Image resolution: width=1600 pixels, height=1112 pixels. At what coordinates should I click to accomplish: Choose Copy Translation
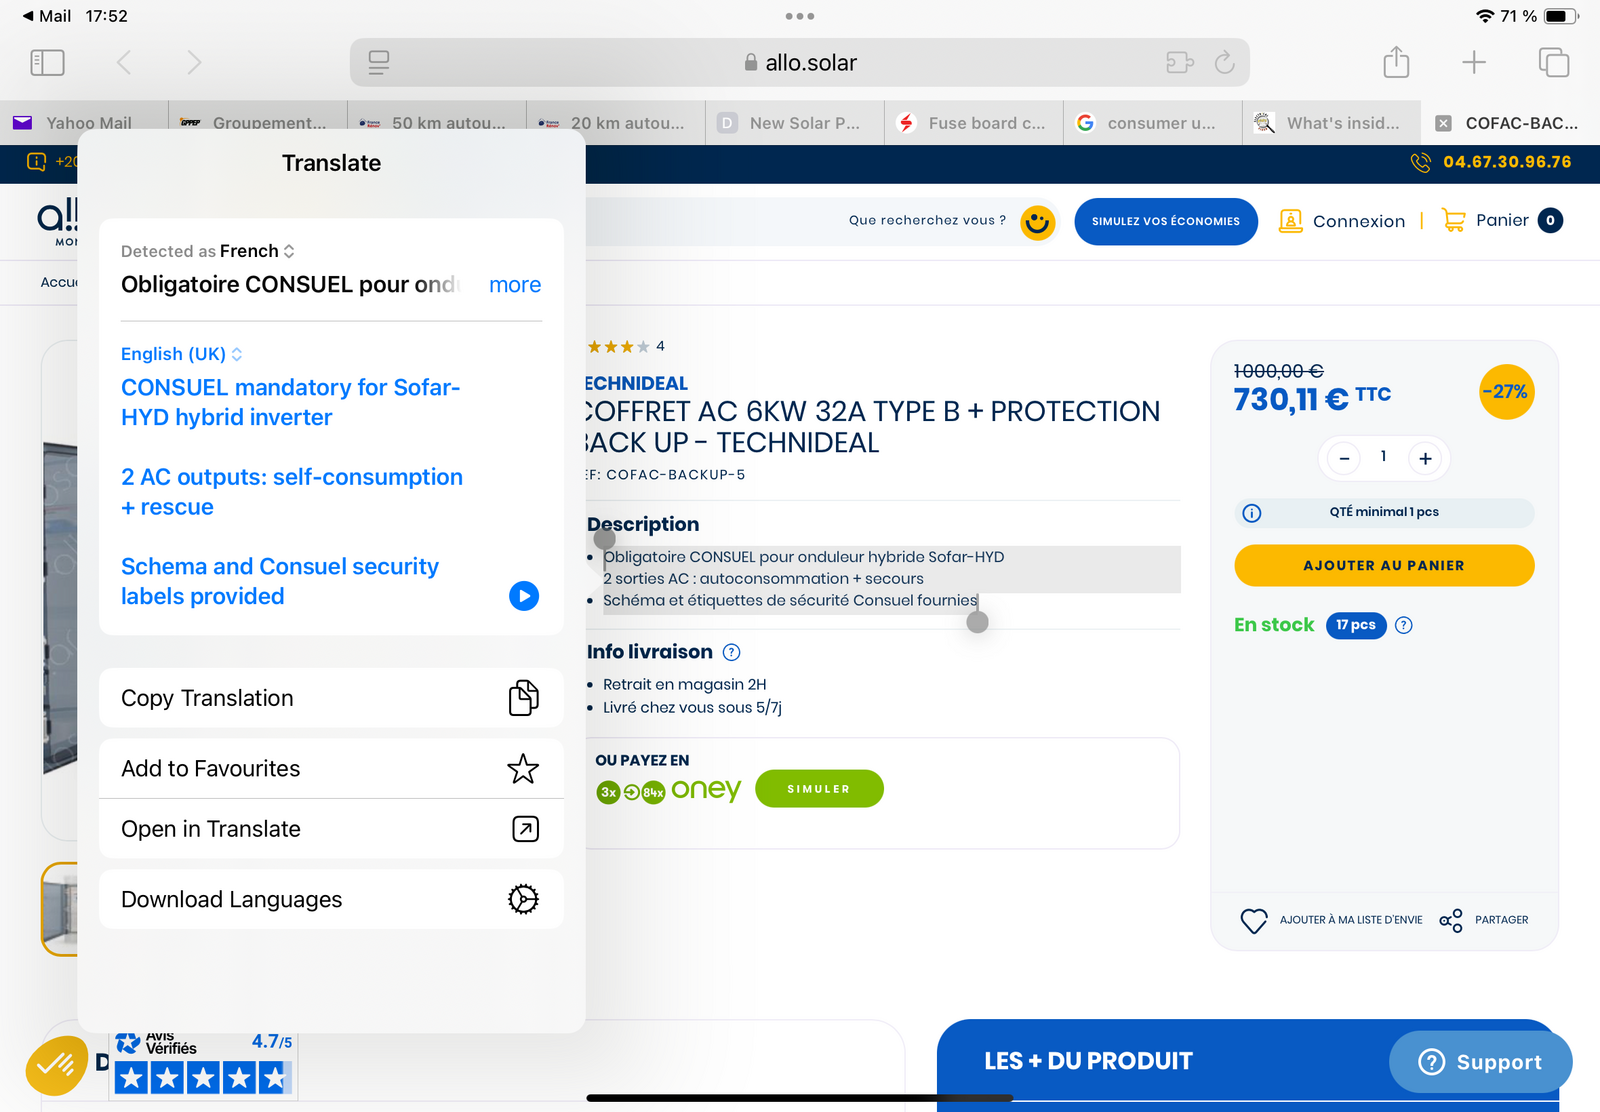click(331, 698)
